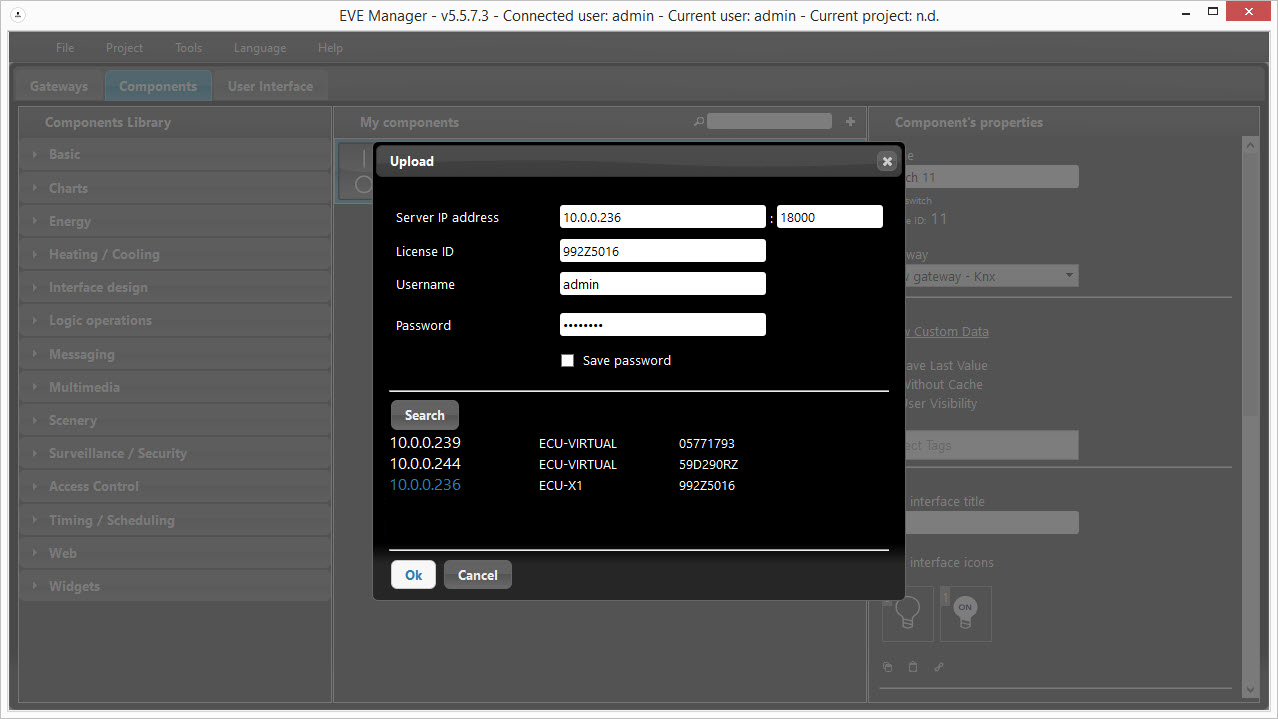Select the light bulb off-state interface icon
The height and width of the screenshot is (719, 1278).
point(907,613)
